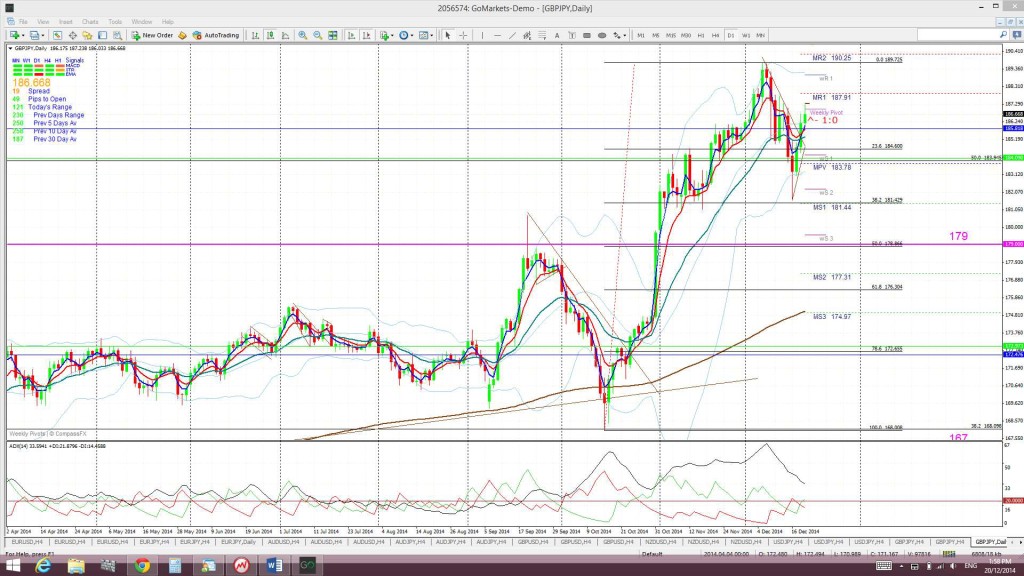
Task: Select the GBPJPY,Daily chart tab
Action: [x=990, y=542]
